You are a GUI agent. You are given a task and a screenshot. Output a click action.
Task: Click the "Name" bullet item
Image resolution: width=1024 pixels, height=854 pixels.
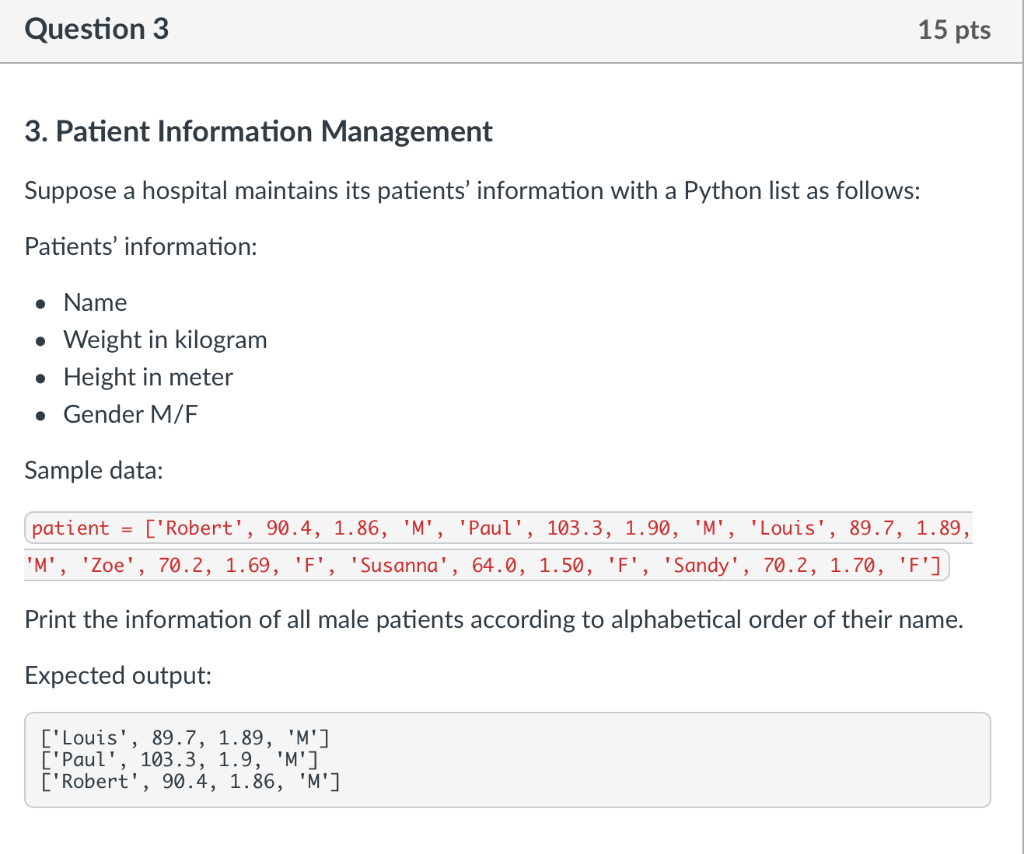pos(95,303)
